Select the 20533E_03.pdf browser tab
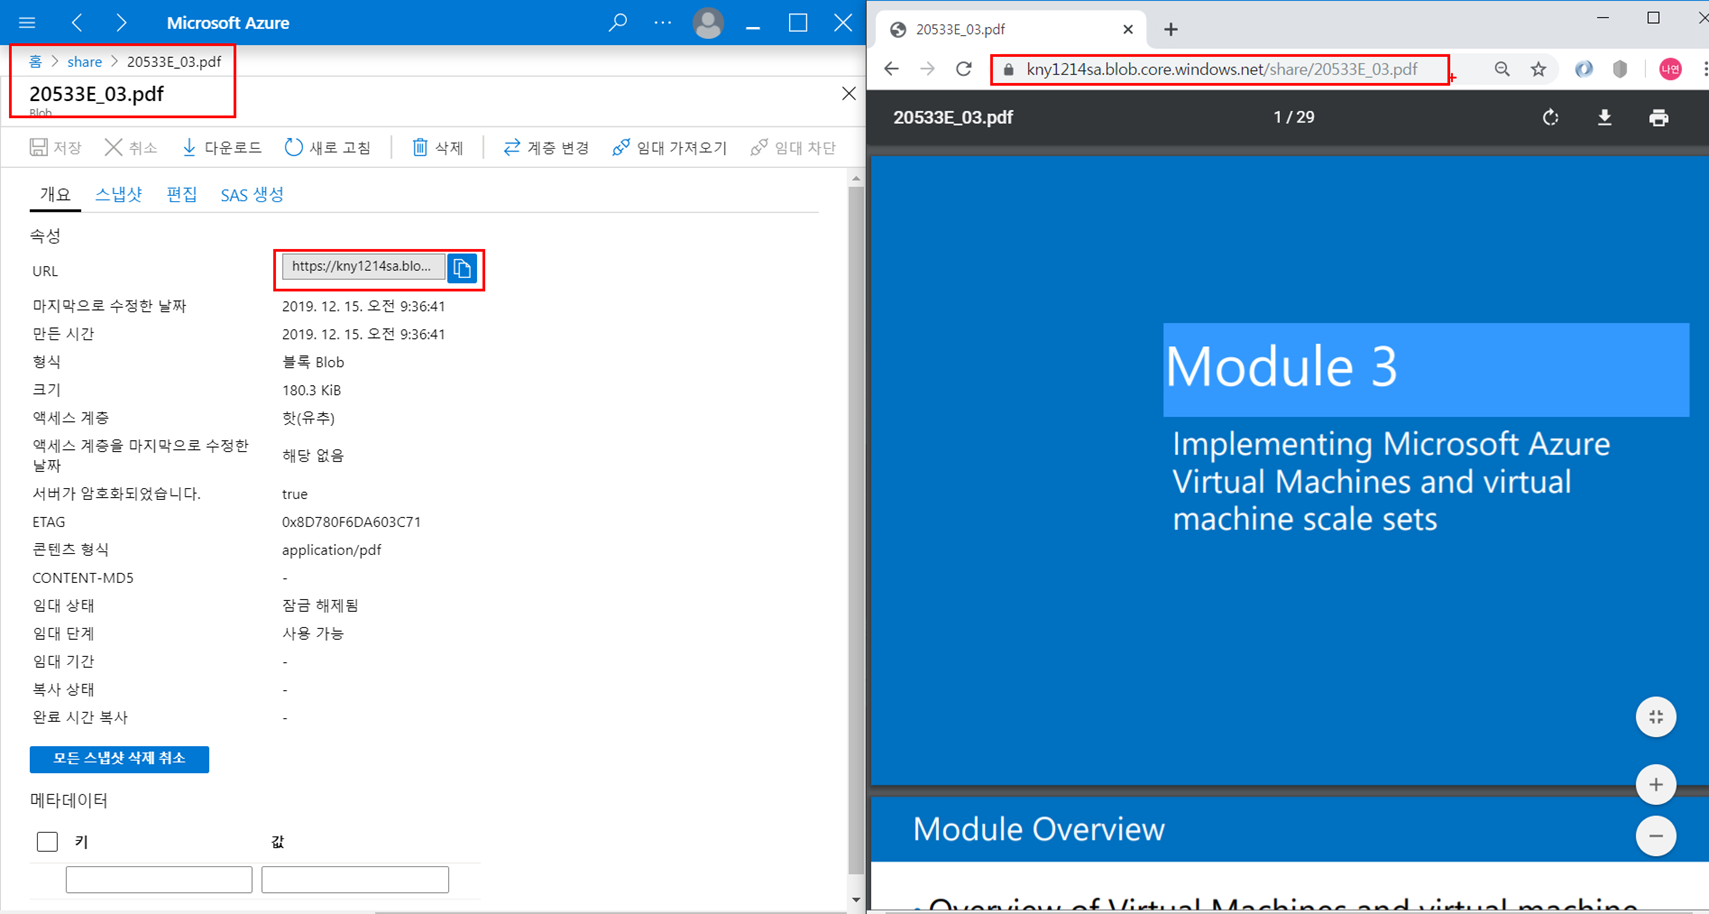The image size is (1709, 914). point(1010,30)
